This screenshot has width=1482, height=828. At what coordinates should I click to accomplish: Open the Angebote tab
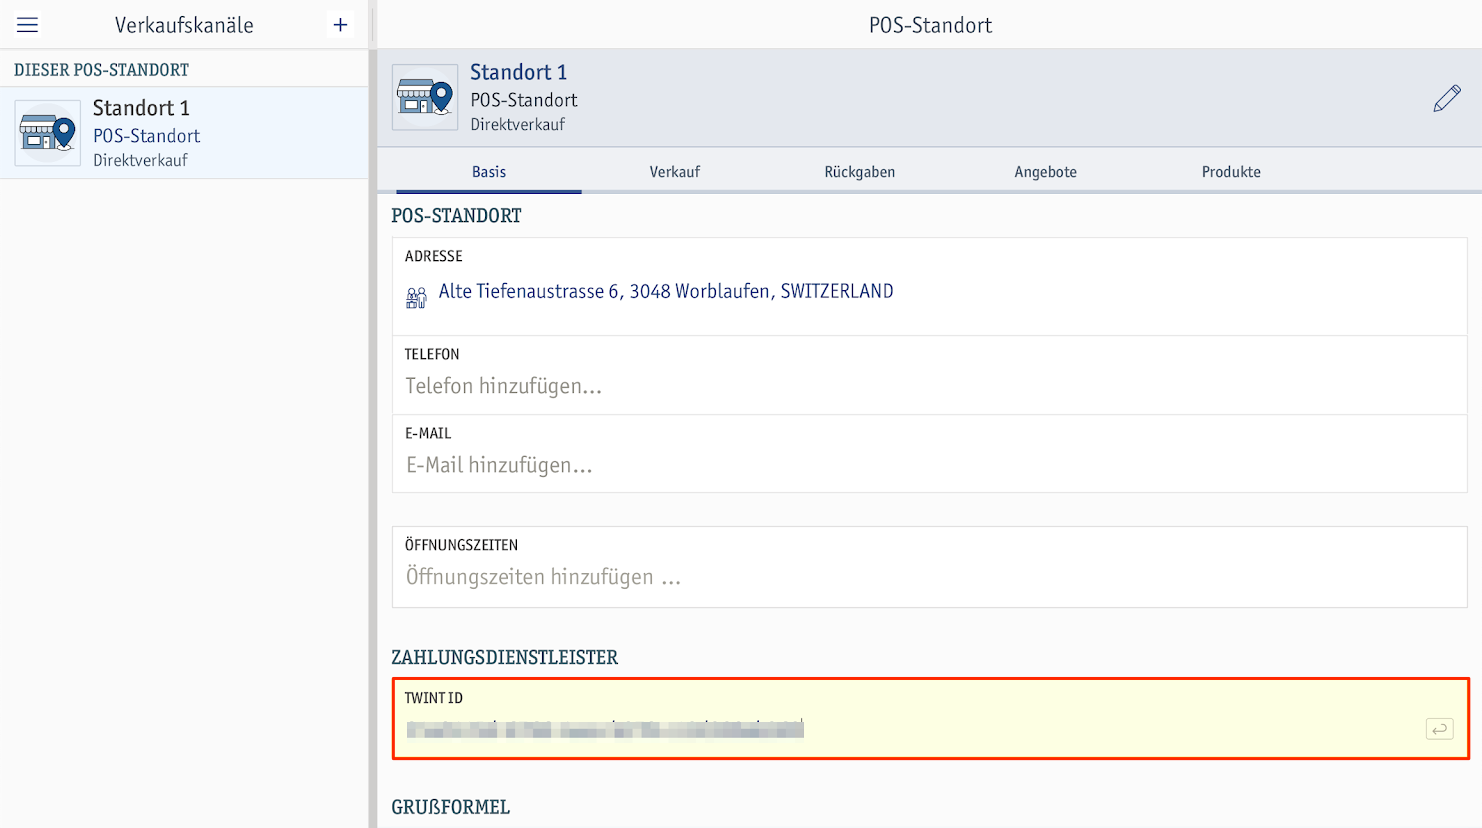1046,172
